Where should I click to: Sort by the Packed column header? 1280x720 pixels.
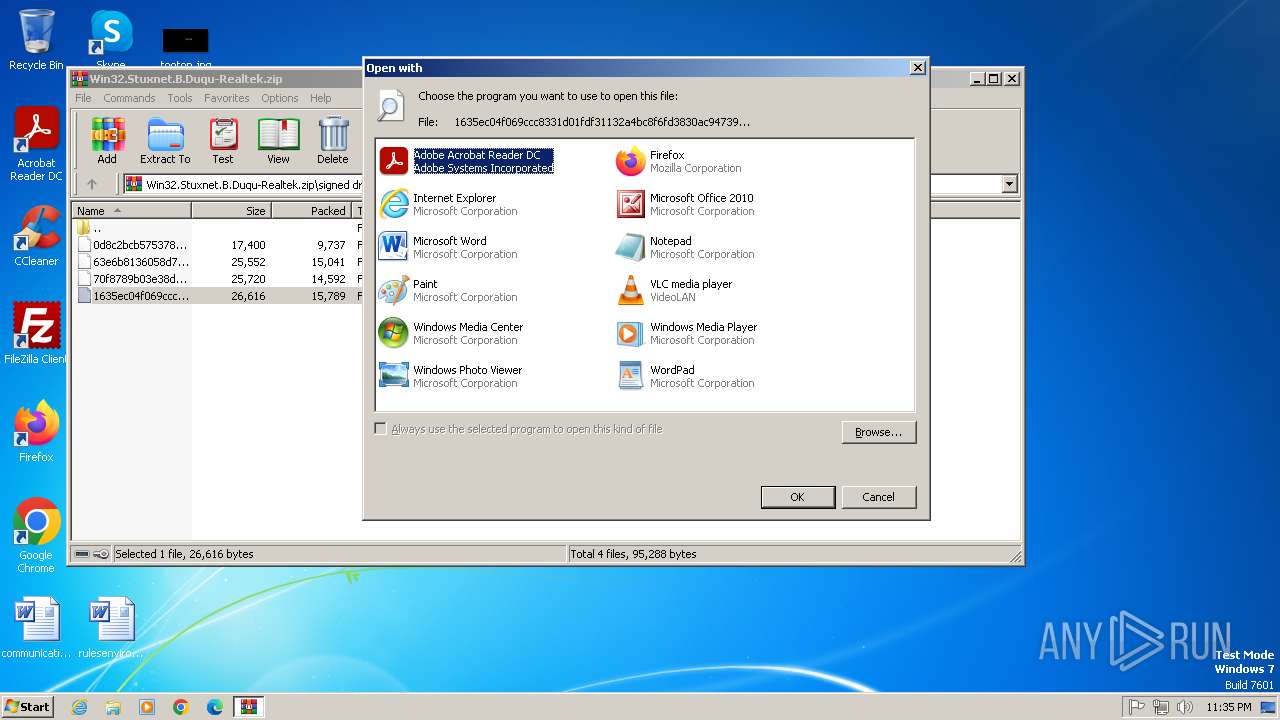click(x=311, y=211)
